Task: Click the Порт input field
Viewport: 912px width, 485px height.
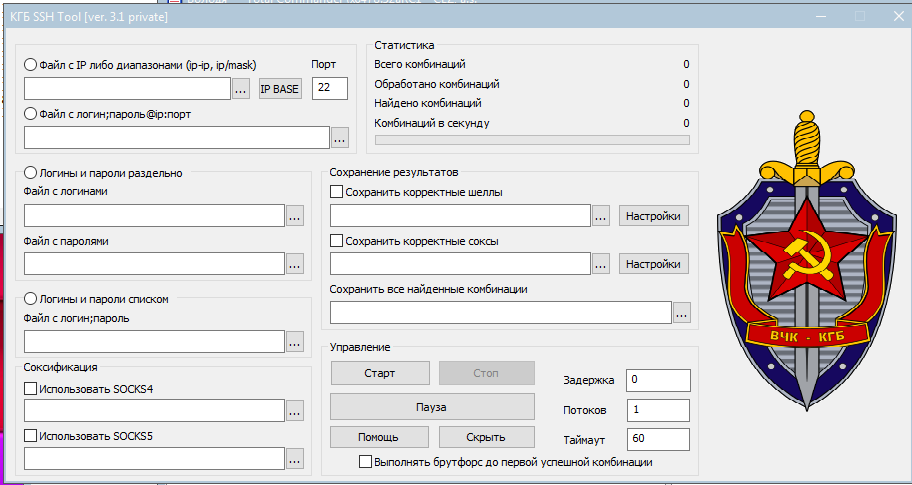Action: [329, 88]
